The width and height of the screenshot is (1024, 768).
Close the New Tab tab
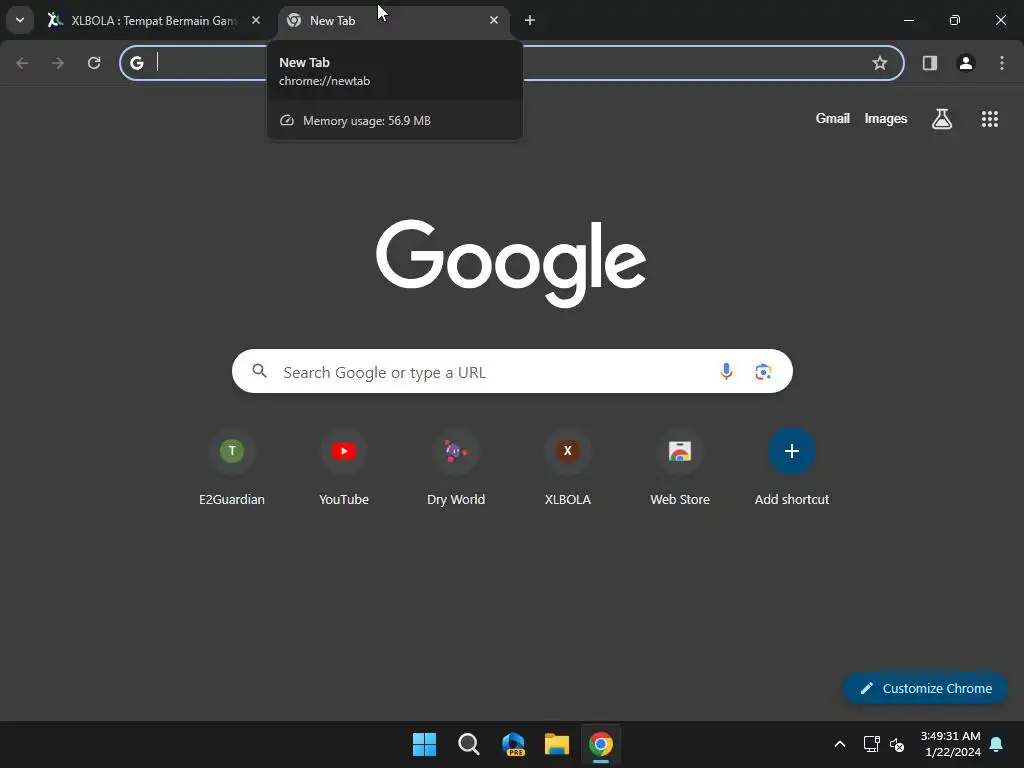(494, 20)
